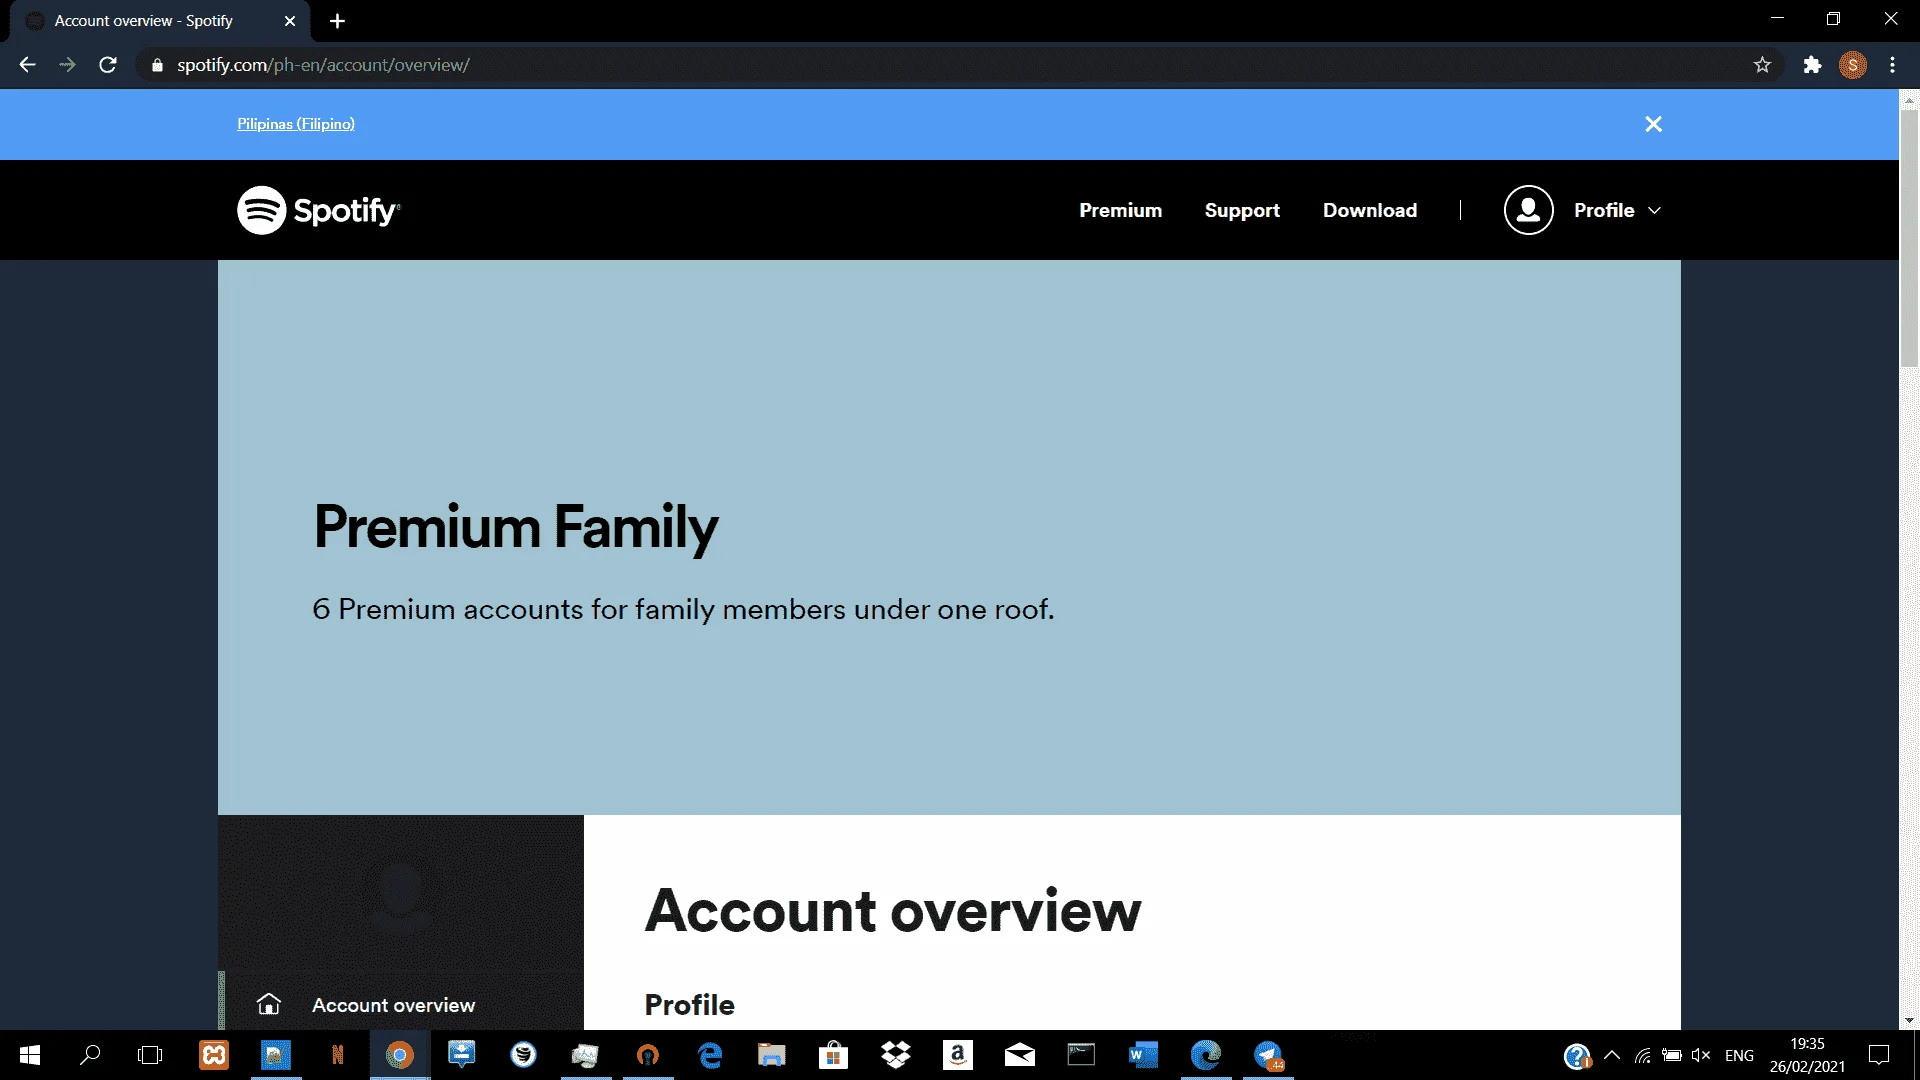Open Amazon from the taskbar
The image size is (1920, 1080).
pos(958,1055)
